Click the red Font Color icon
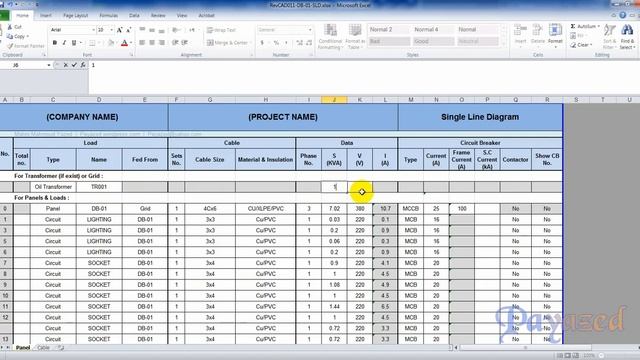This screenshot has height=360, width=640. click(124, 43)
